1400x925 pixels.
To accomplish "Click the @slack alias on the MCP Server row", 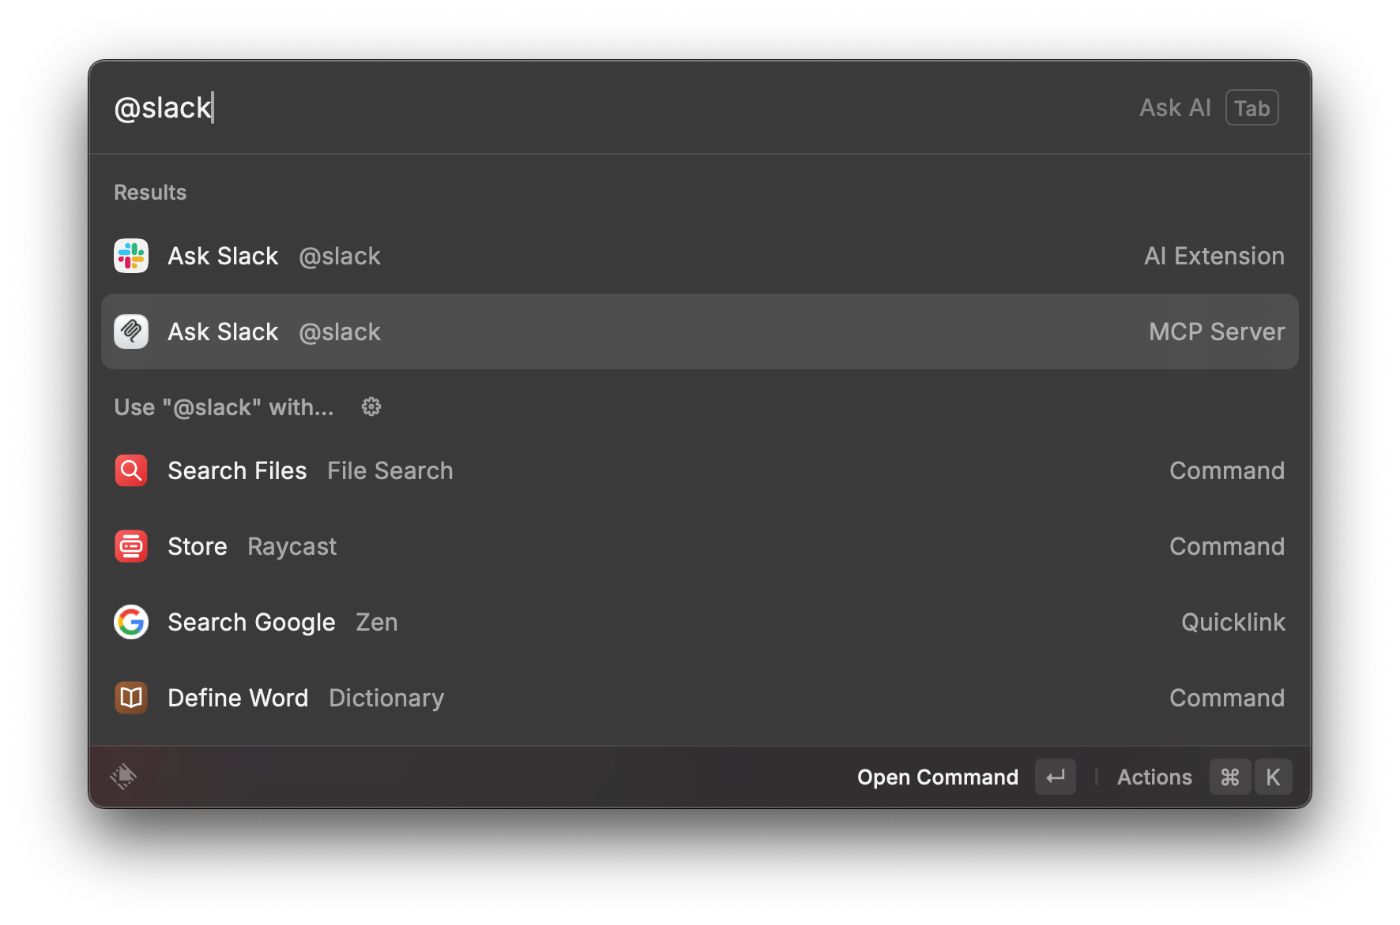I will (x=340, y=332).
